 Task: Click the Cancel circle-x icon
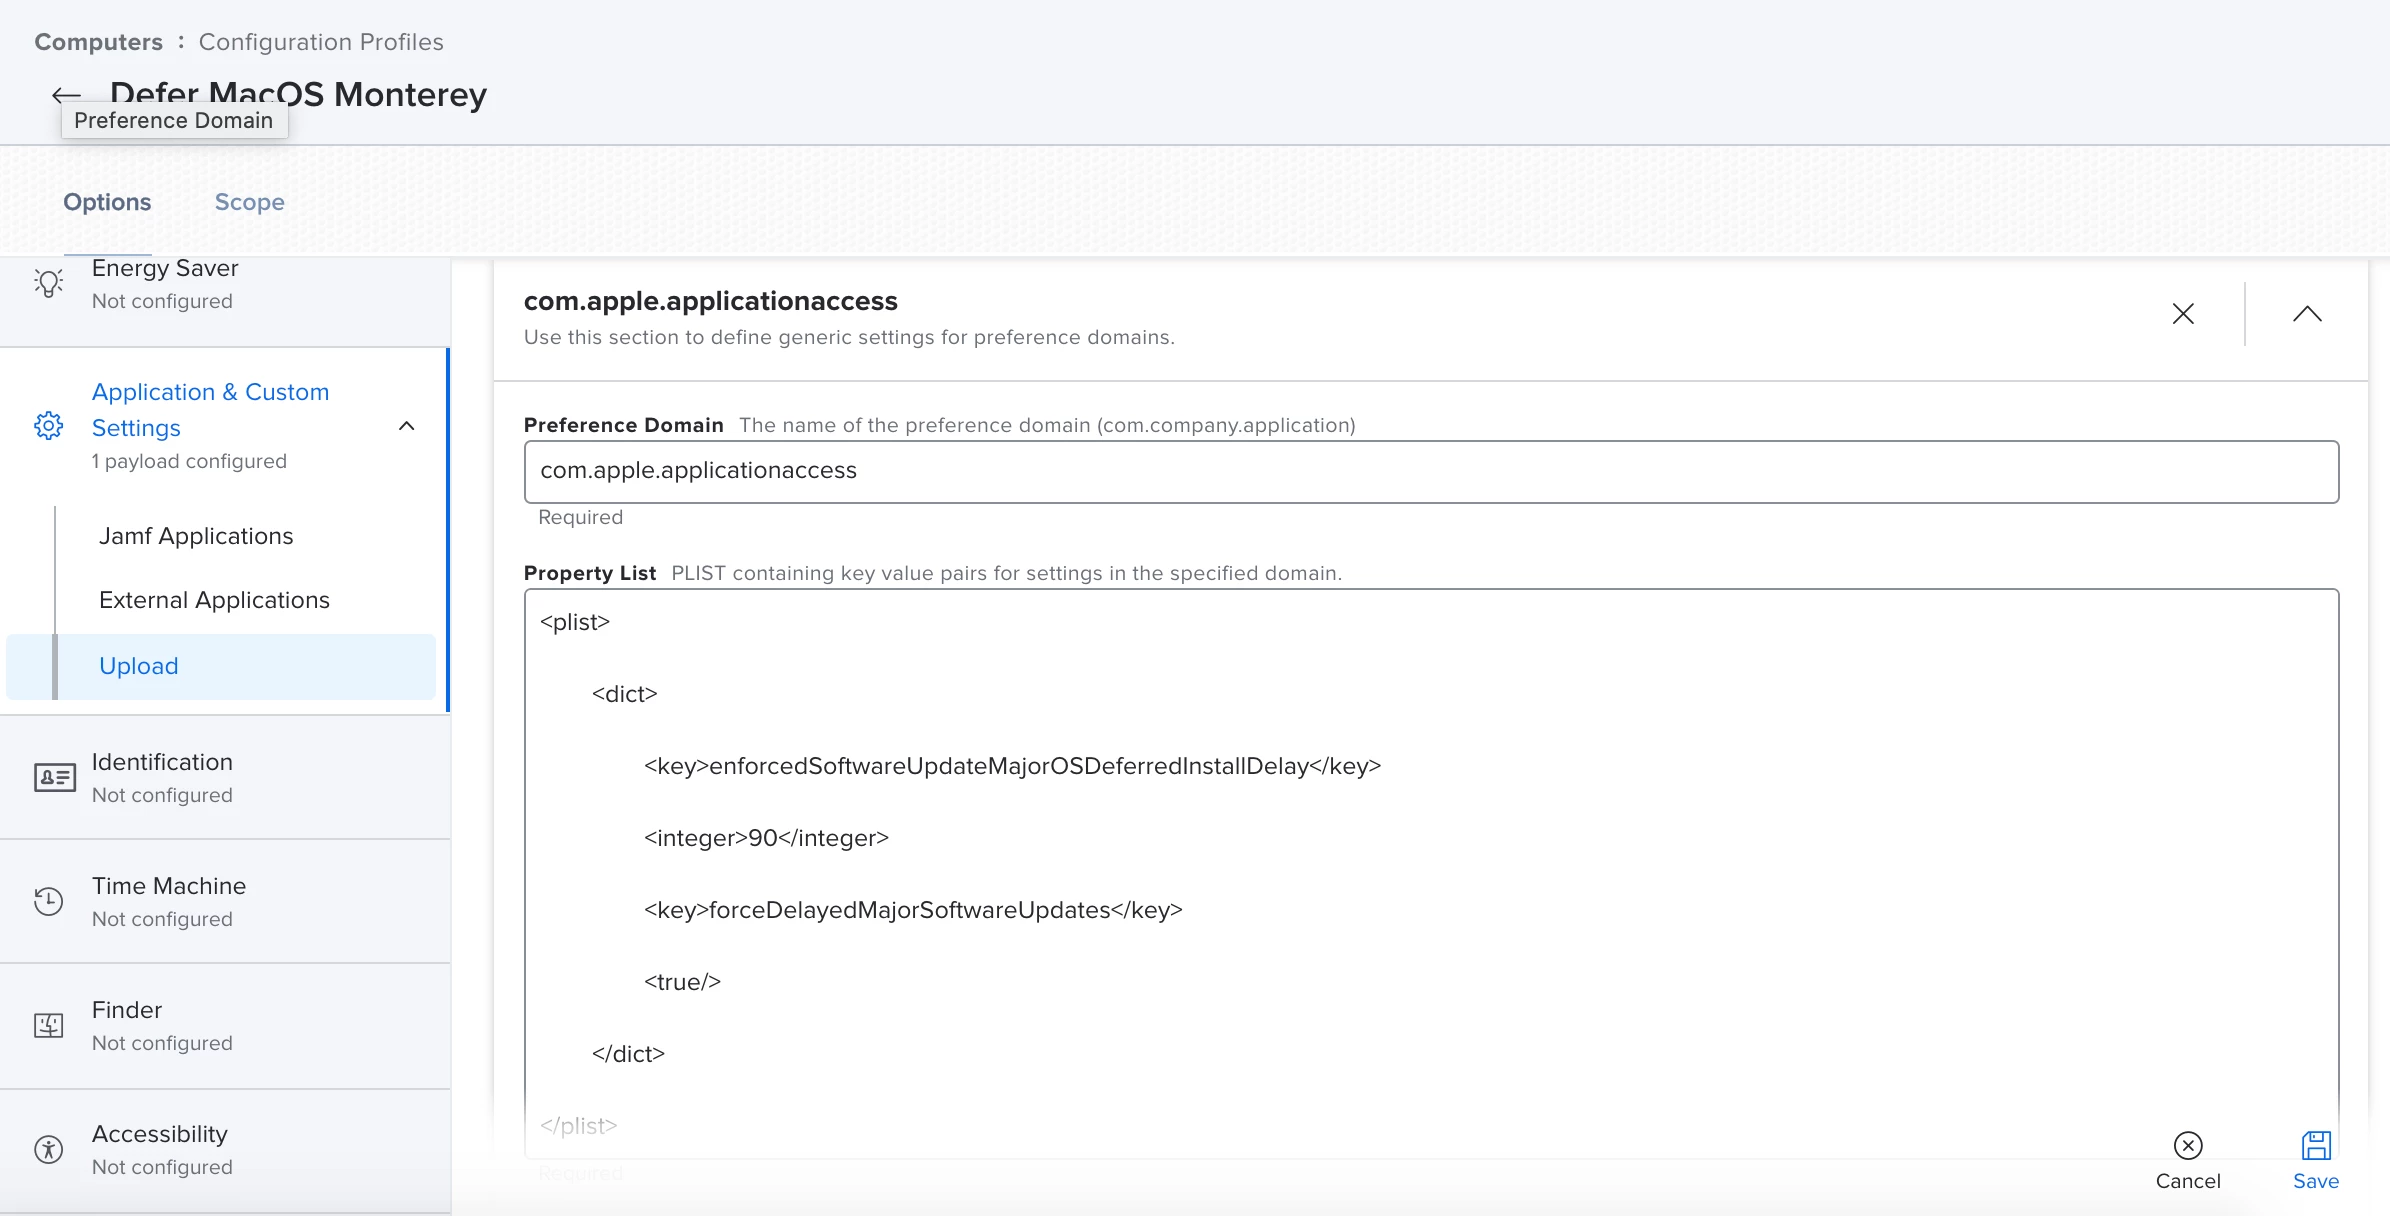[2188, 1145]
